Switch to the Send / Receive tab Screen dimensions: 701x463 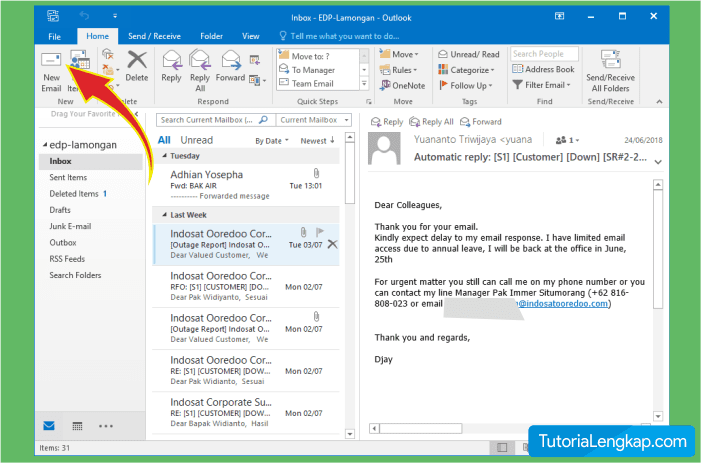point(154,36)
